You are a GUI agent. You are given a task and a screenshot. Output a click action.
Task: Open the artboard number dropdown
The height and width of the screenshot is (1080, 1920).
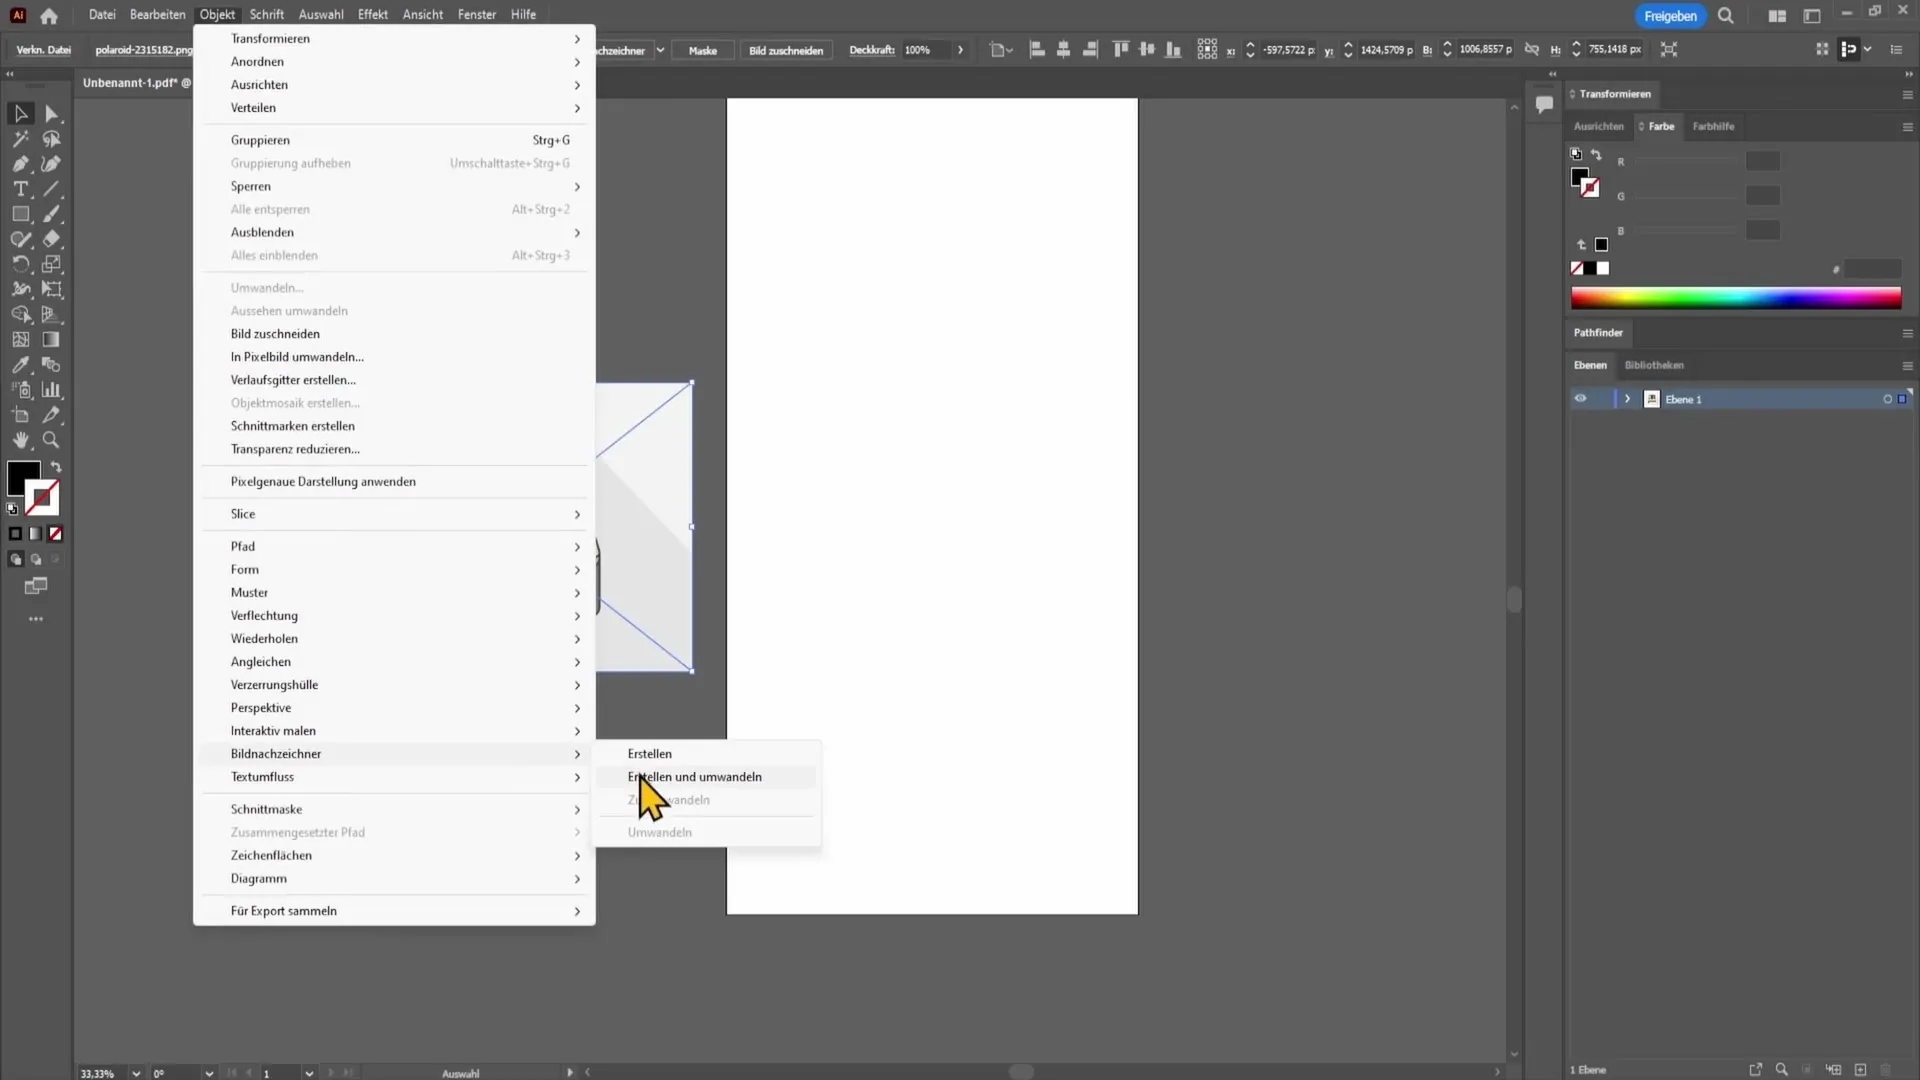309,1073
